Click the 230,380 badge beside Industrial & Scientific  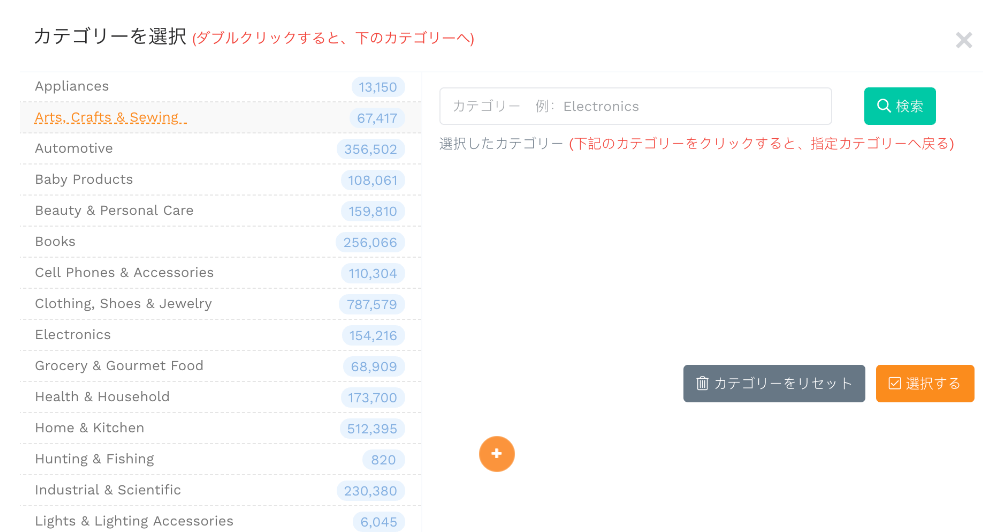pos(370,491)
